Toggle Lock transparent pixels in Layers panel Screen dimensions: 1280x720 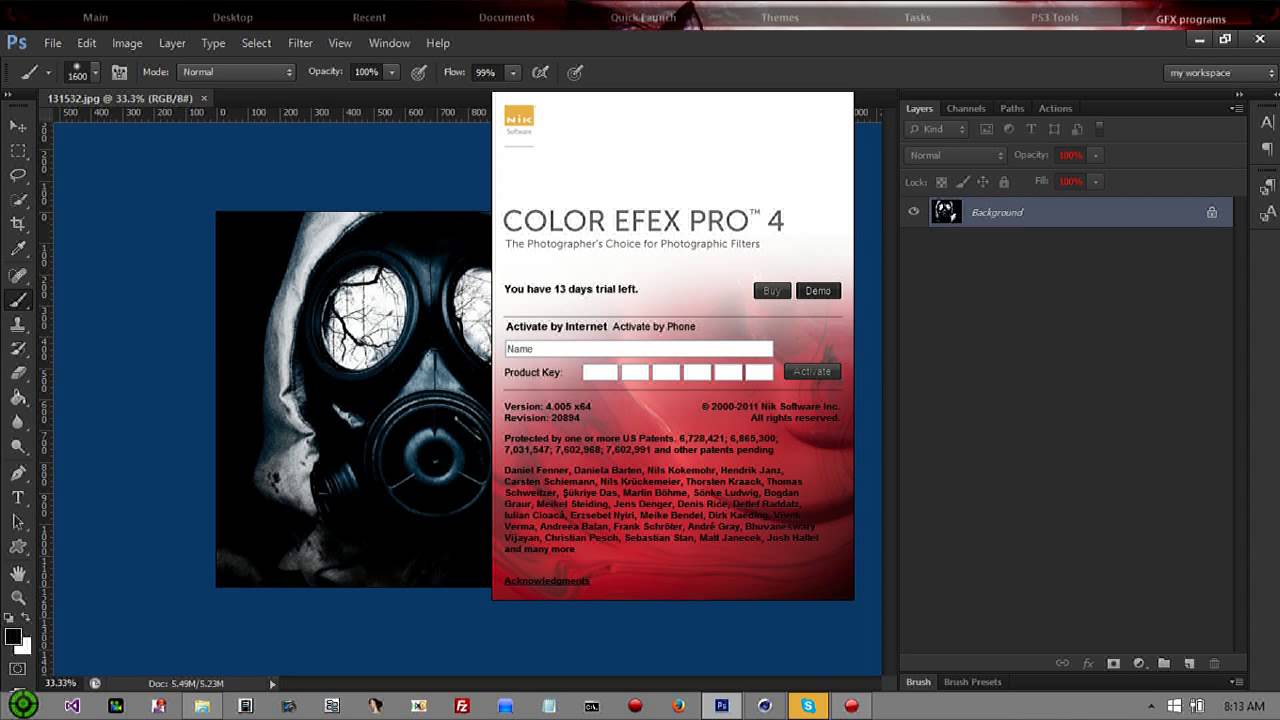(941, 182)
